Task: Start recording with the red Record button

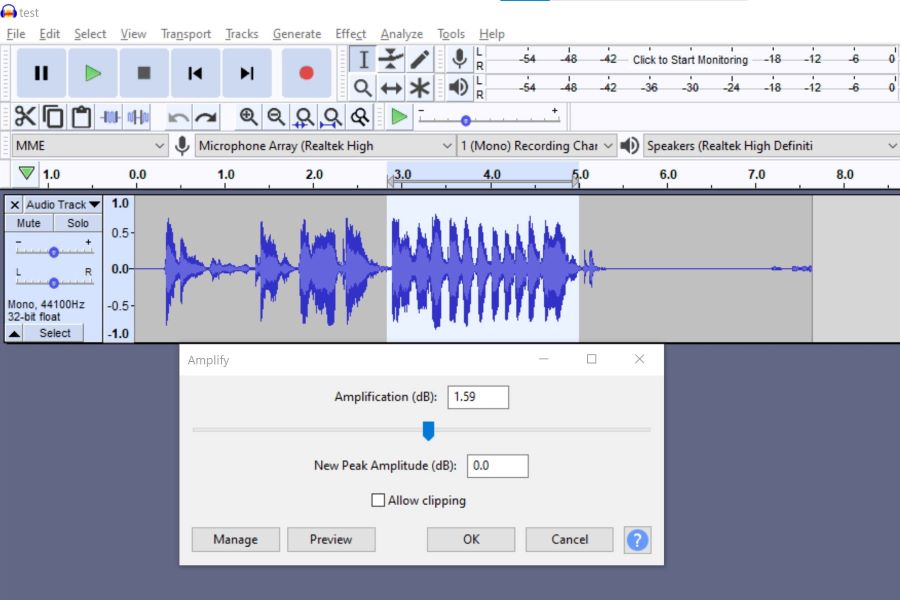Action: coord(307,73)
